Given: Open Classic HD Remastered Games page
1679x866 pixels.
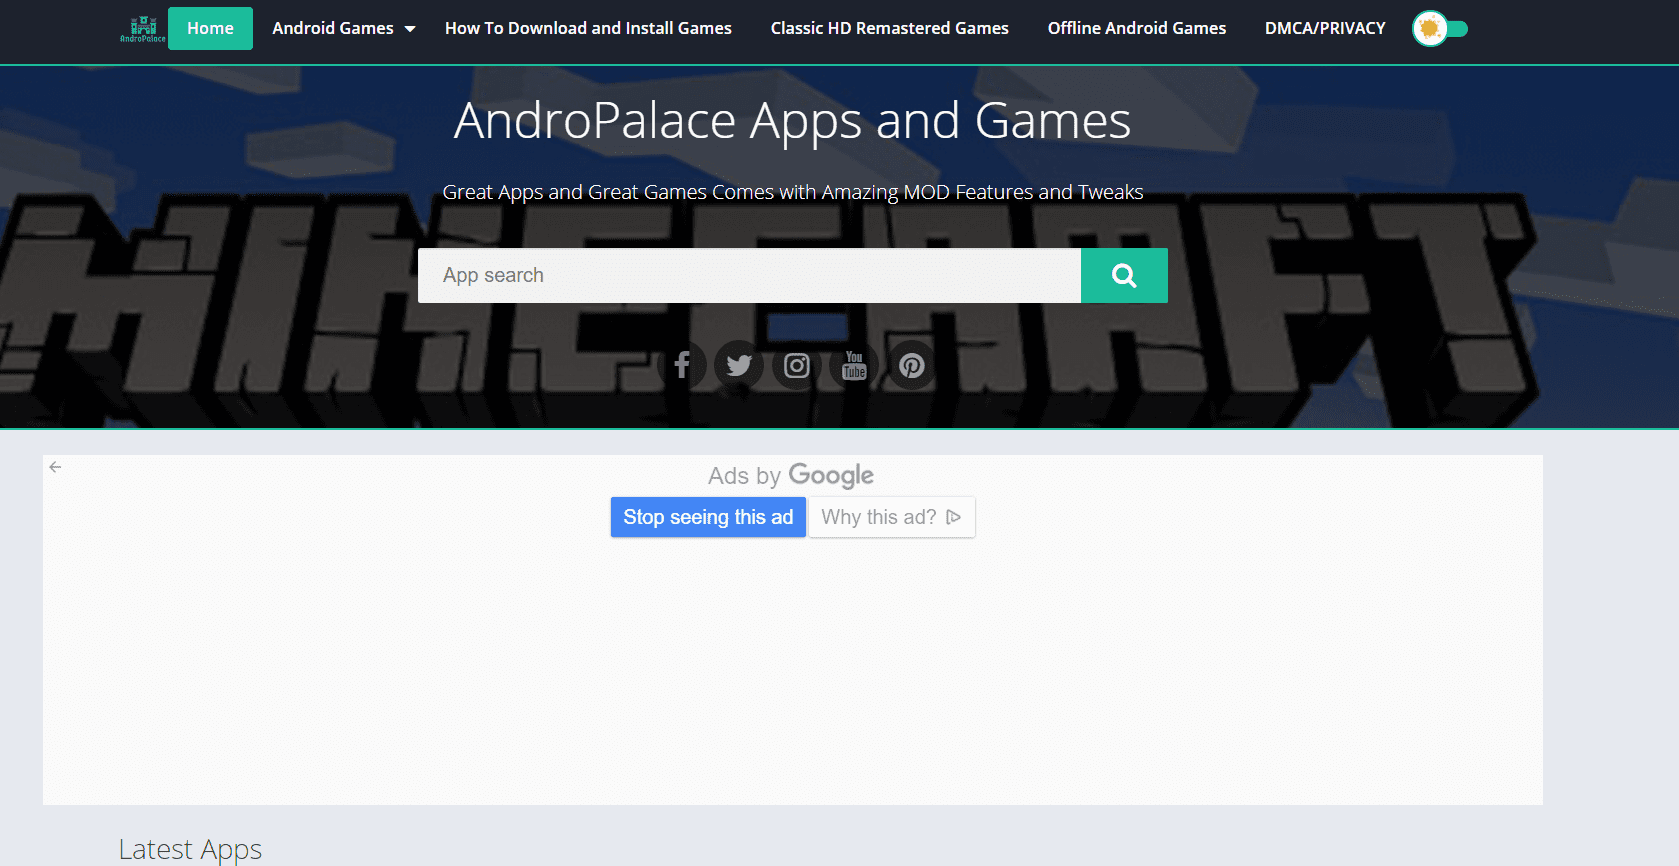Looking at the screenshot, I should tap(889, 28).
